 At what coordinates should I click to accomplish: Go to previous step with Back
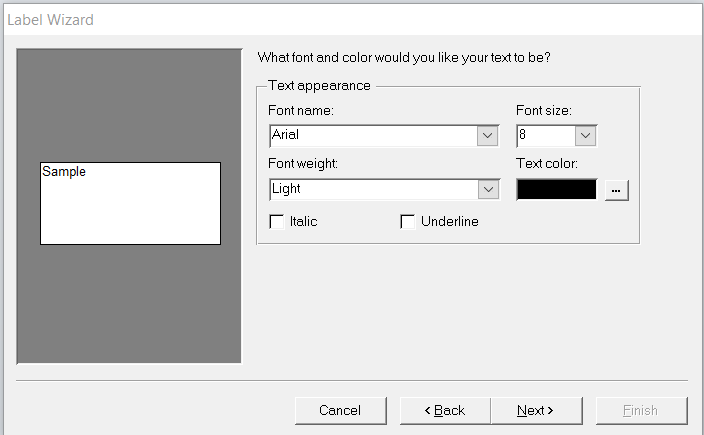click(445, 410)
